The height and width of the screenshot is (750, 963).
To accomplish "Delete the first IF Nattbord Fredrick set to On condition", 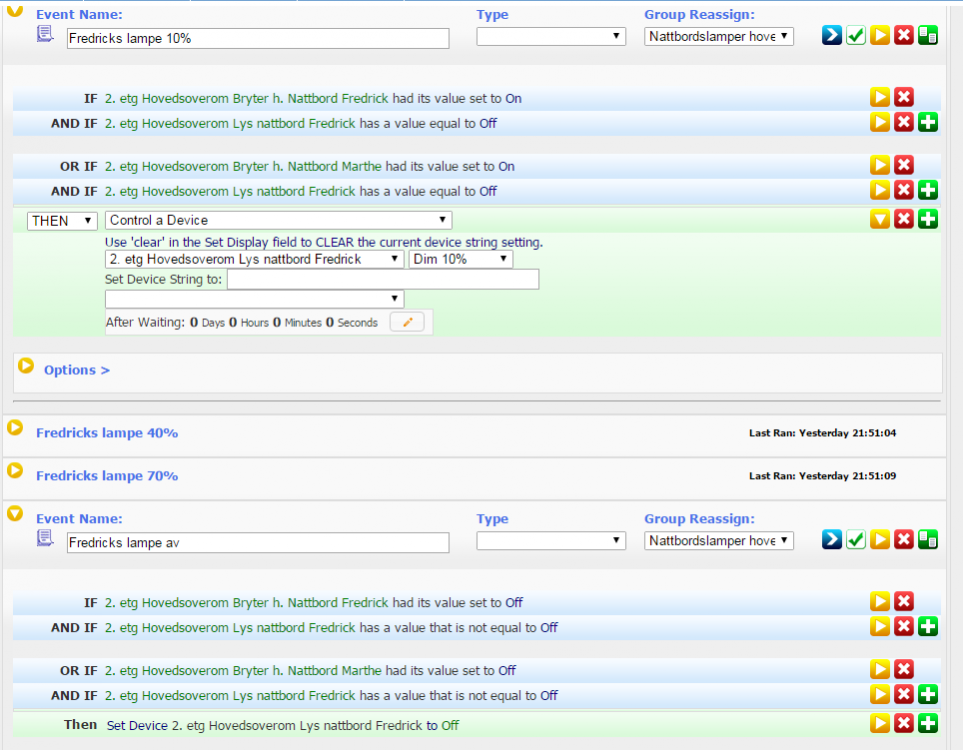I will [903, 98].
